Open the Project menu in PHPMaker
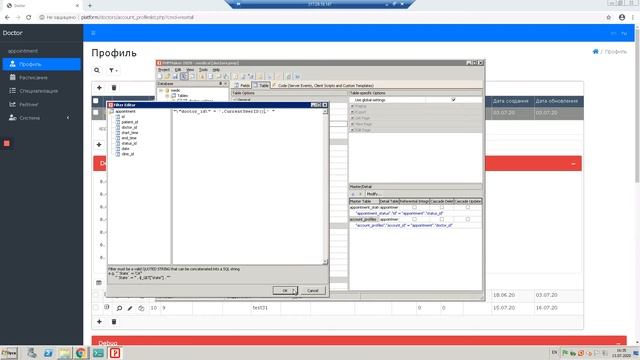Viewport: 640px width, 360px height. [x=164, y=70]
